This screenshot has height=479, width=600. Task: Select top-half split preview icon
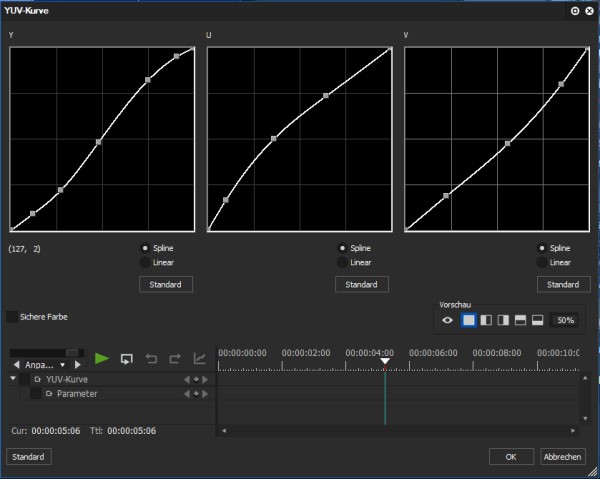click(520, 320)
